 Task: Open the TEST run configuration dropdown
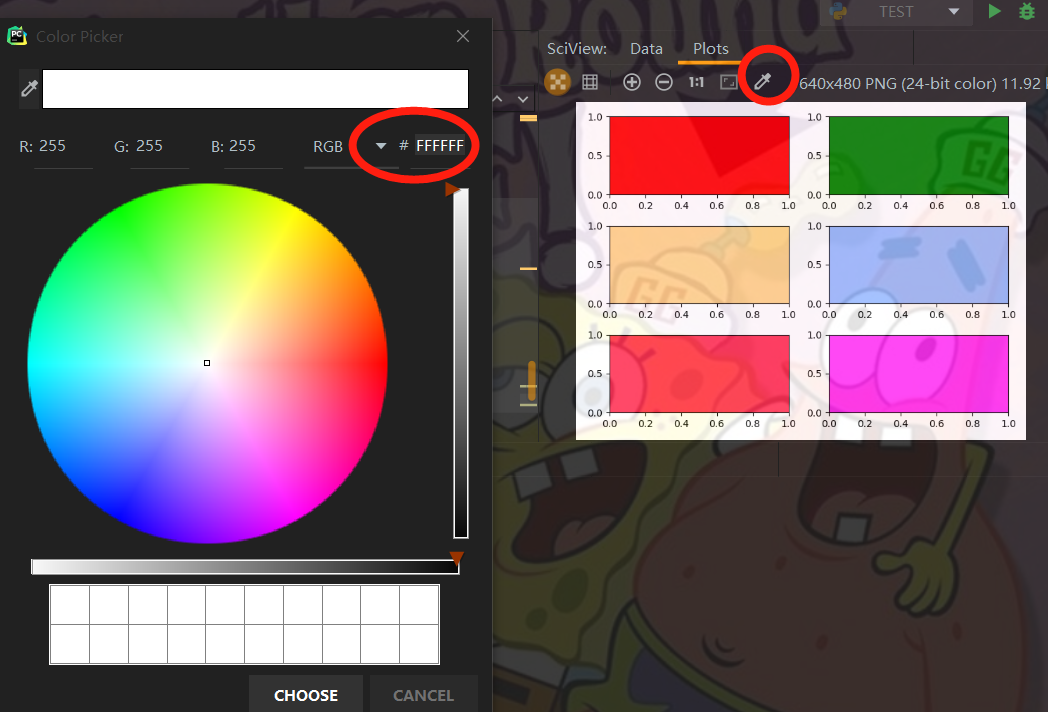954,11
